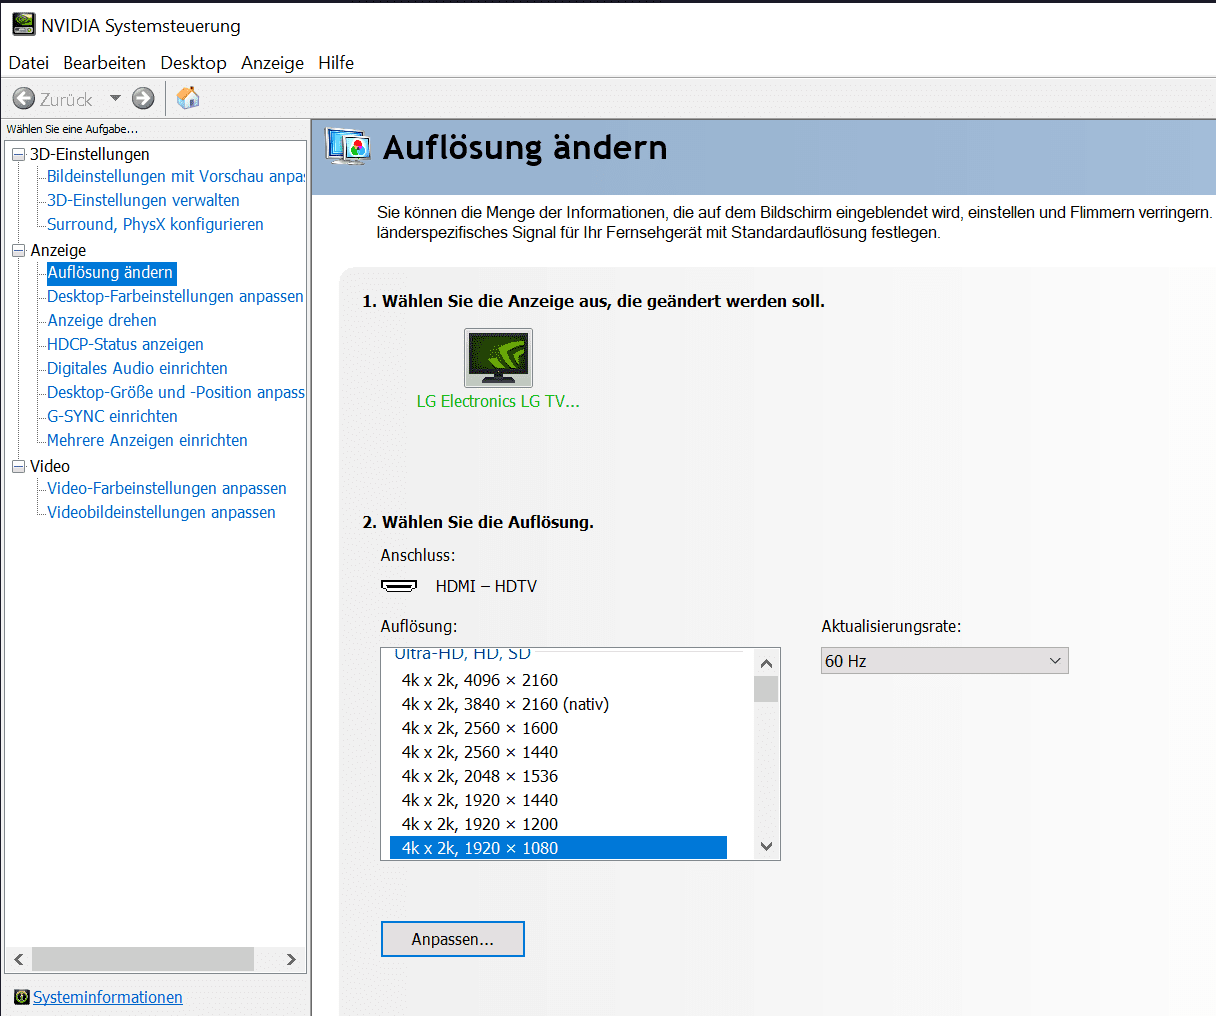The height and width of the screenshot is (1016, 1216).
Task: Open 3D-Einstellungen verwalten
Action: click(x=143, y=200)
